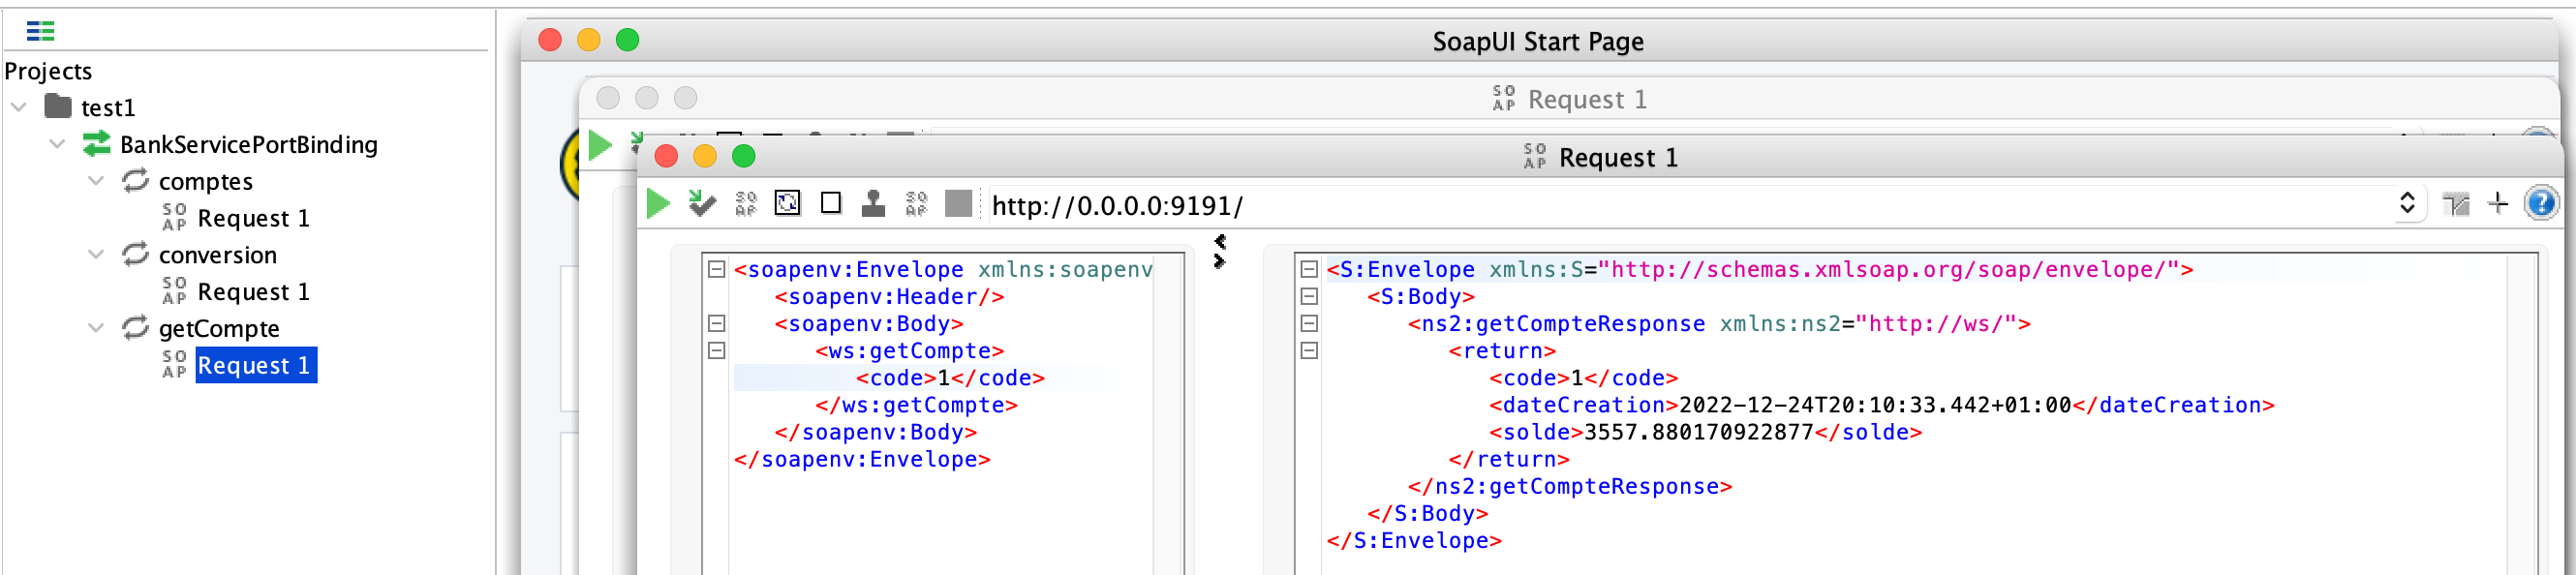
Task: Click the navigator list icon above Projects
Action: click(41, 31)
